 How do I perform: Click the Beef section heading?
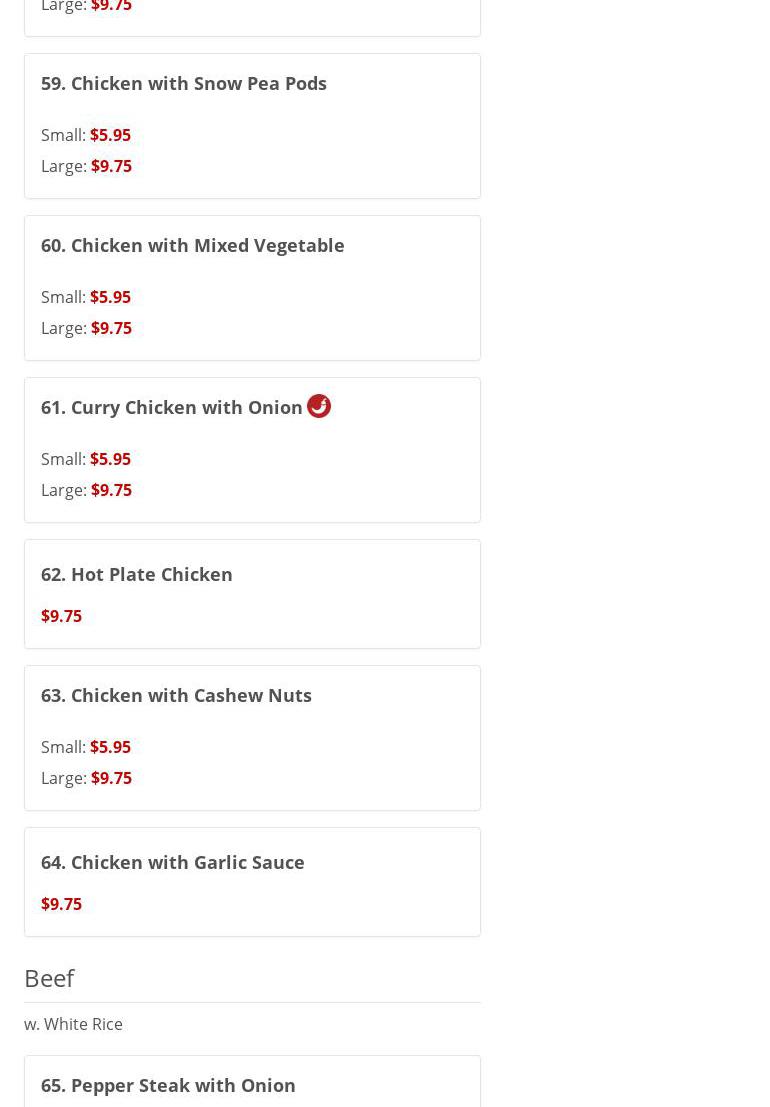click(49, 978)
